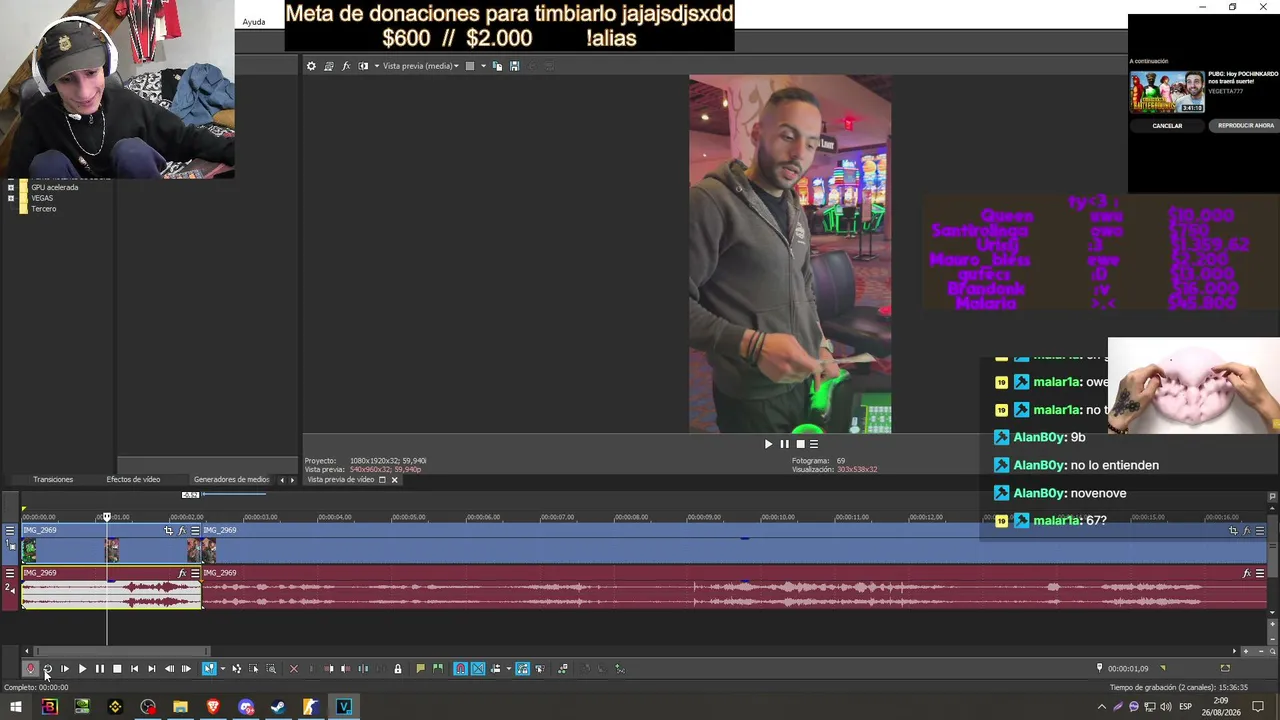Select the Envelope edit tool

click(236, 669)
